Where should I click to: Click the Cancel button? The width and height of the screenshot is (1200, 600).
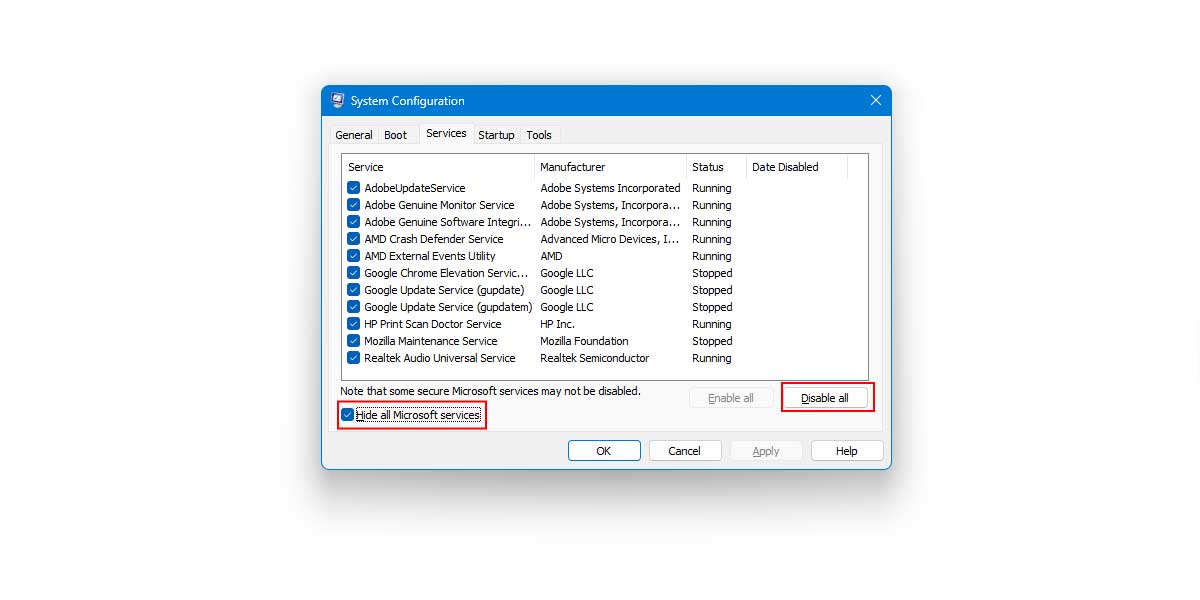click(x=685, y=451)
